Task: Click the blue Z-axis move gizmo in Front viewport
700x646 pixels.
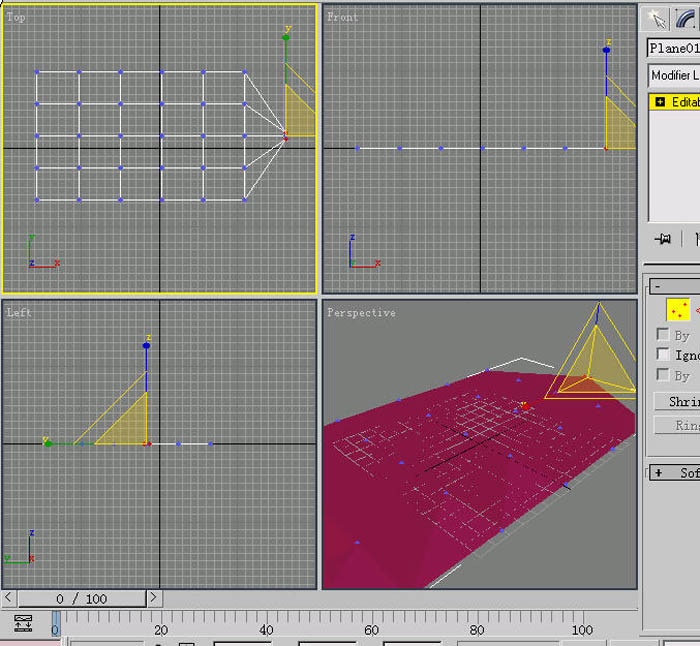Action: click(x=606, y=50)
